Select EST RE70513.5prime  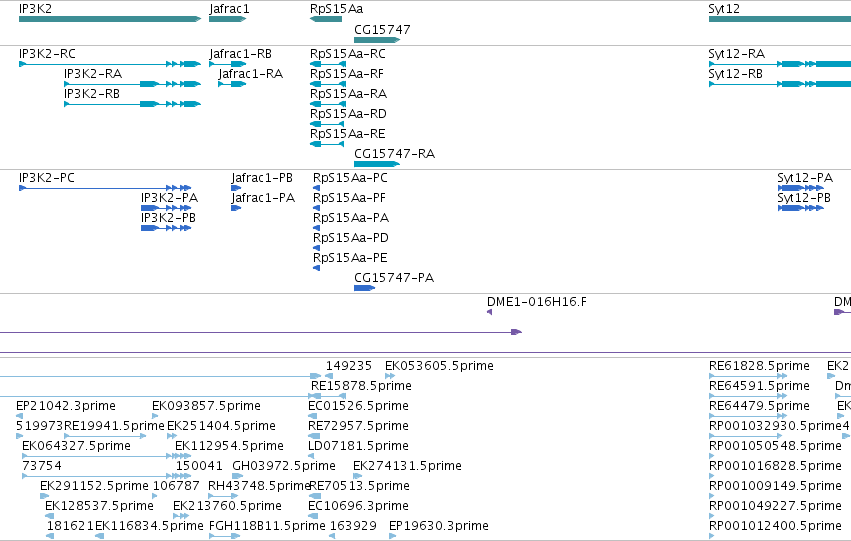click(315, 496)
